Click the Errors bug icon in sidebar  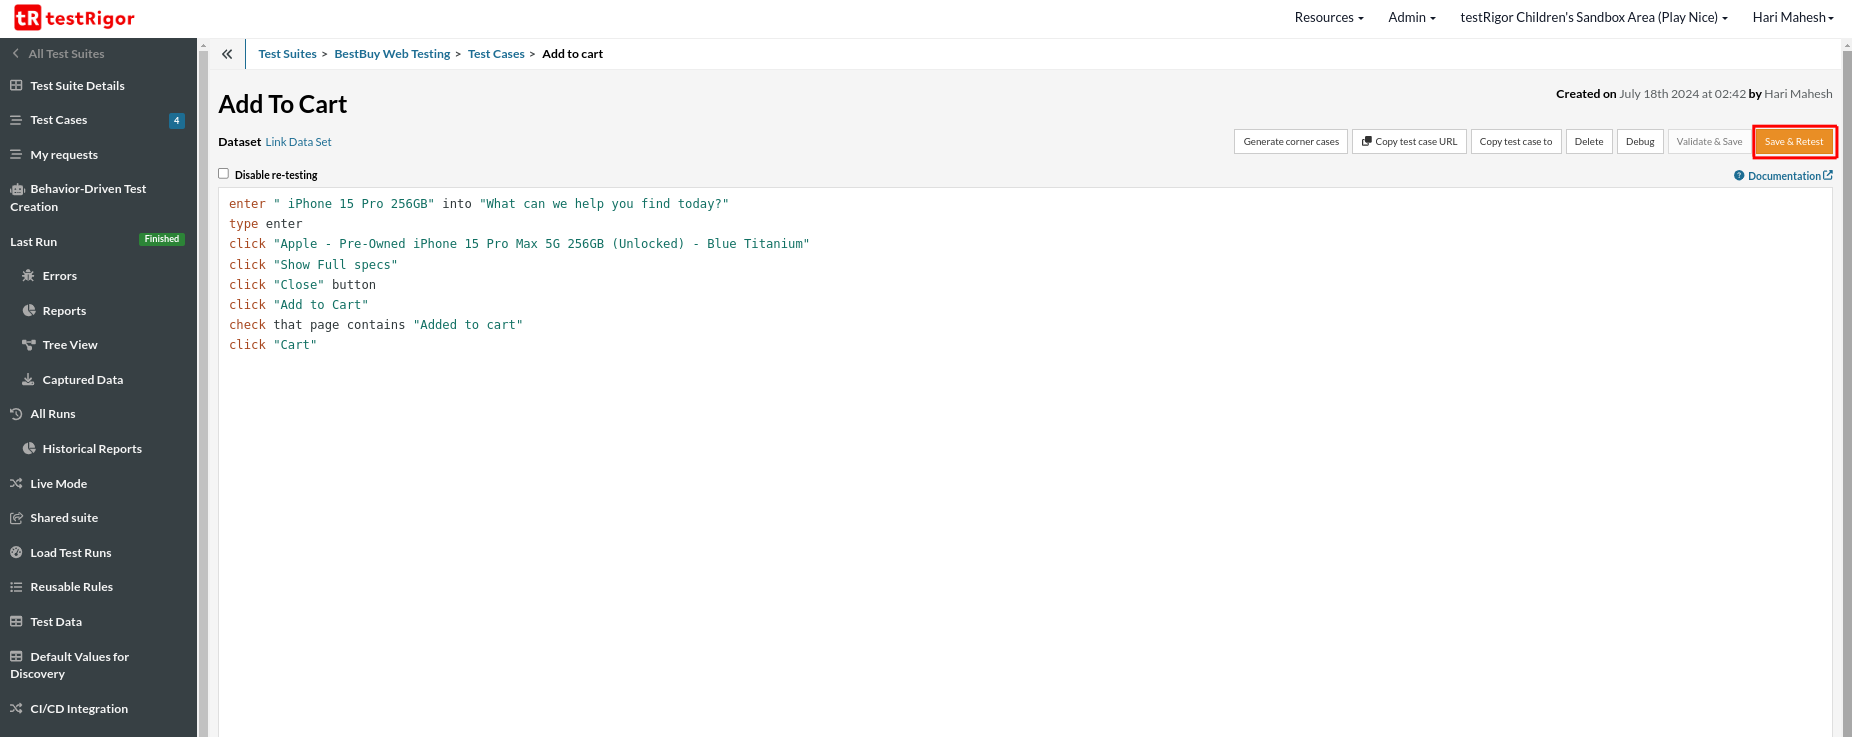28,276
